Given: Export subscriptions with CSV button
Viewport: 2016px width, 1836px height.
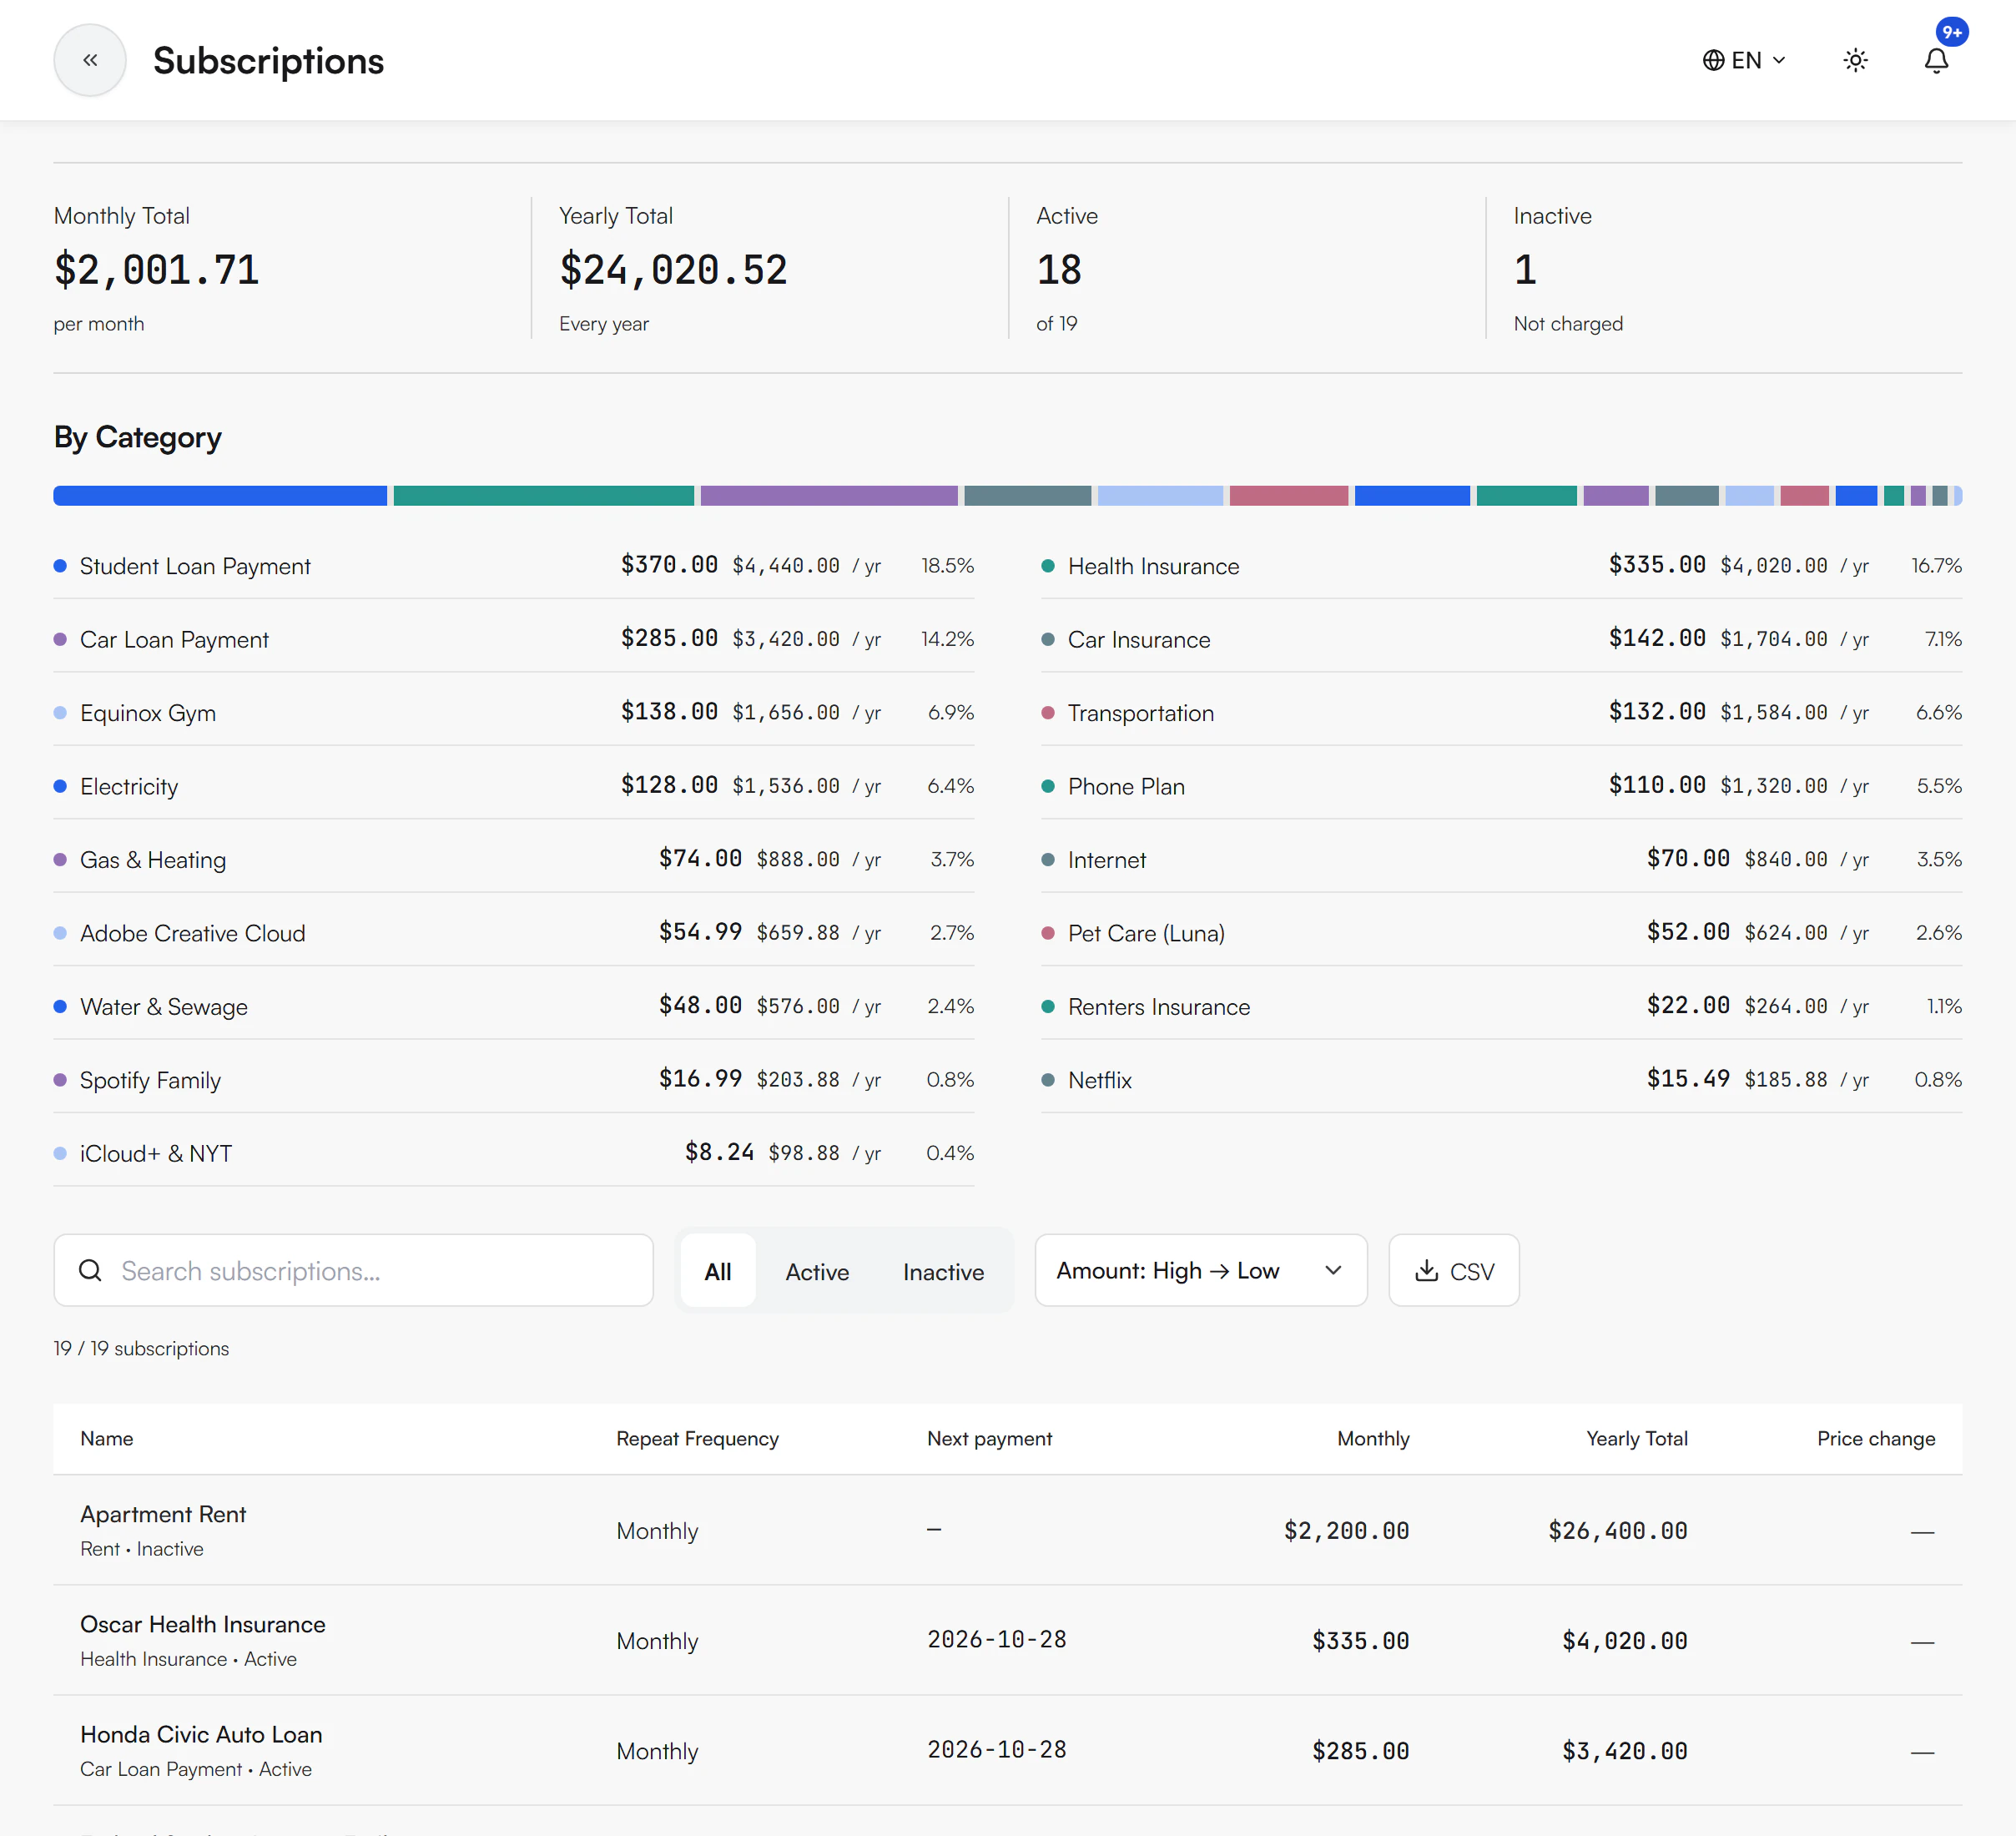Looking at the screenshot, I should click(1454, 1270).
